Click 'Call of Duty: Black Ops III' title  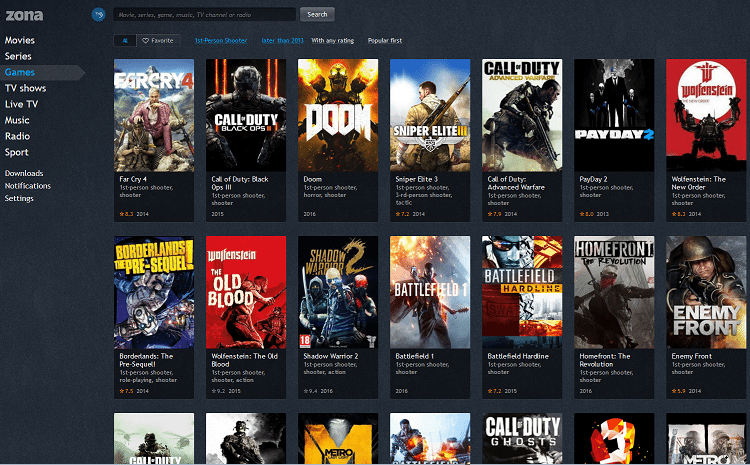point(240,183)
